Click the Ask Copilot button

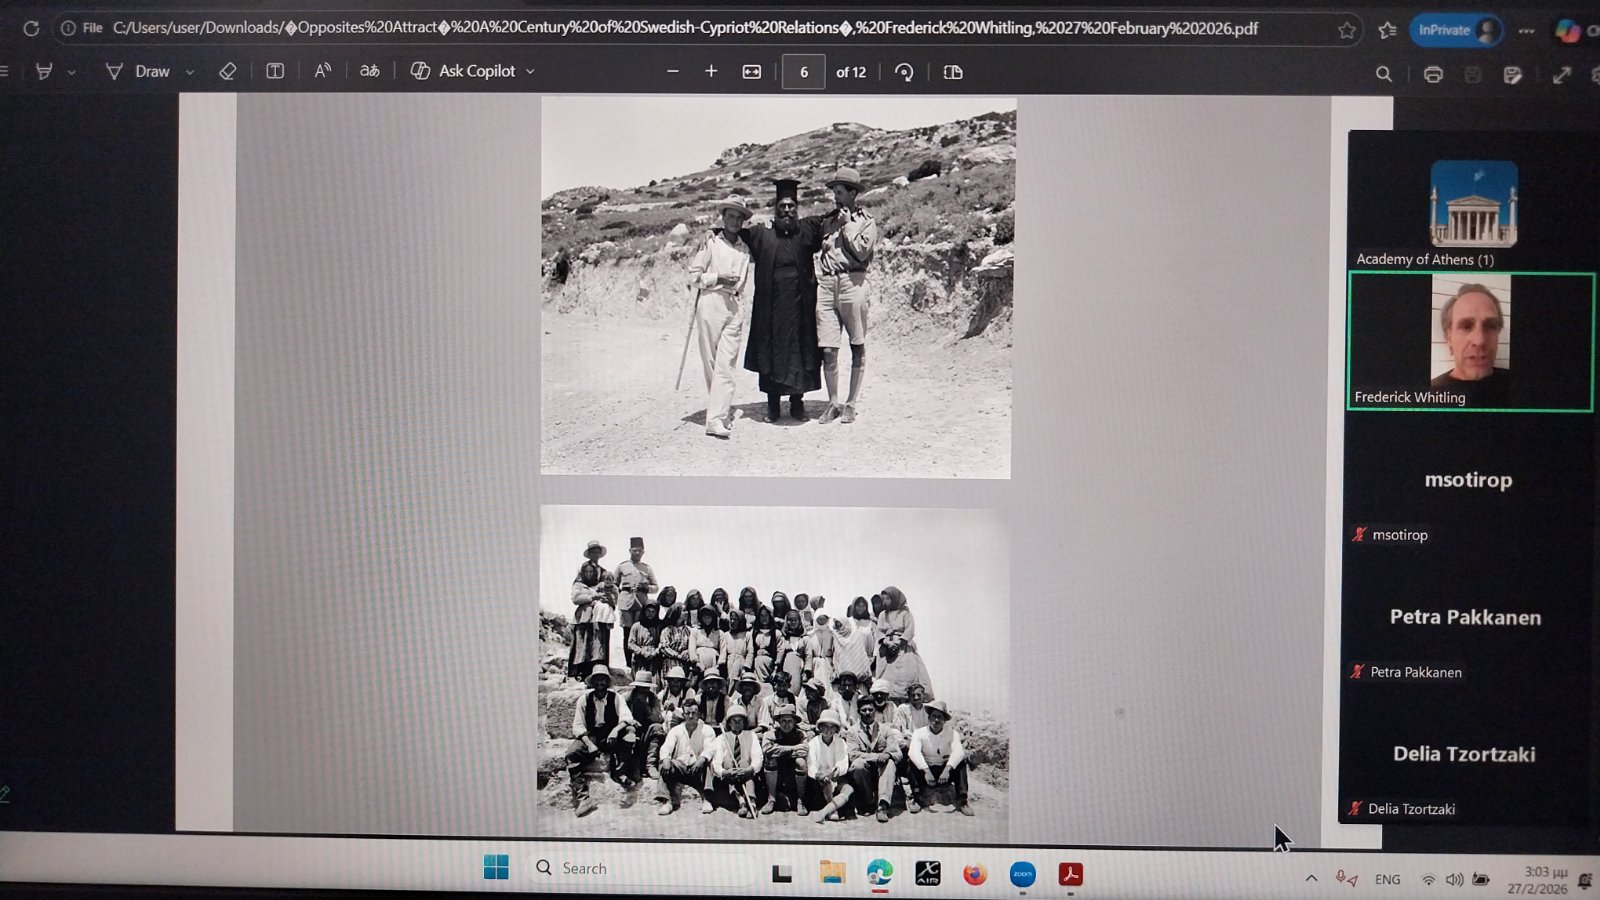(x=465, y=71)
